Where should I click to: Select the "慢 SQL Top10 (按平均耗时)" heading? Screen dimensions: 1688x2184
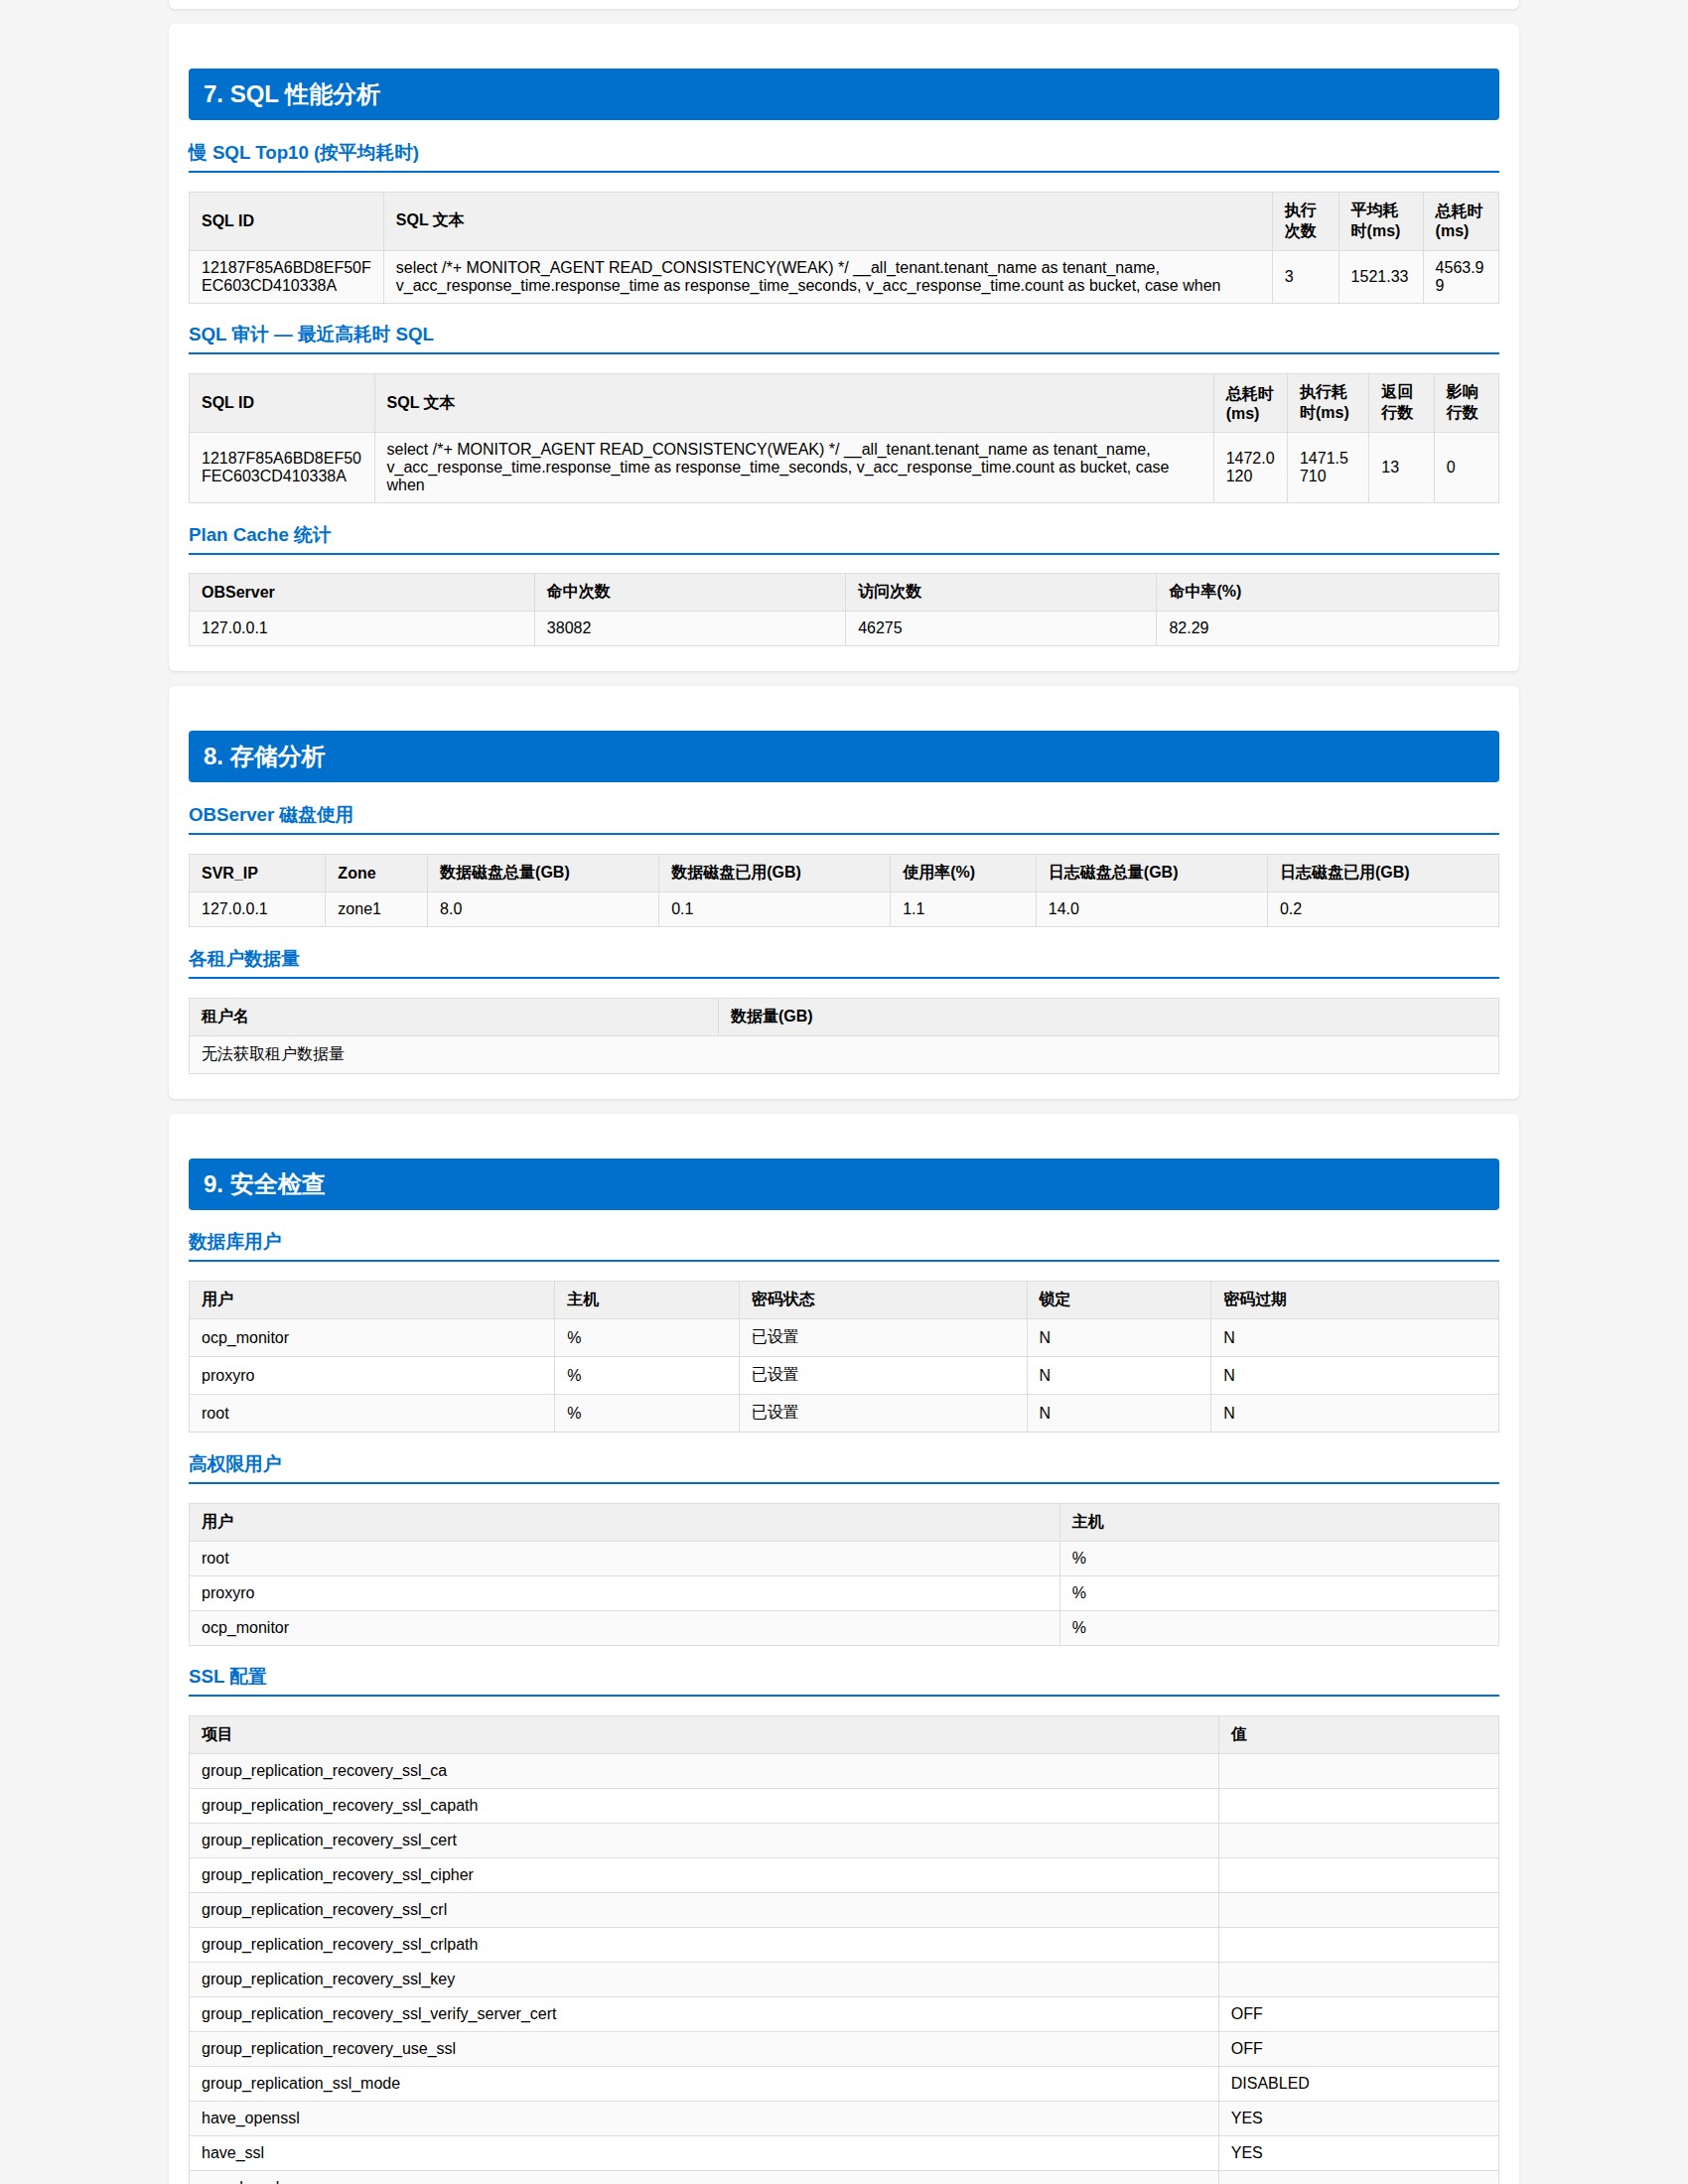tap(303, 152)
